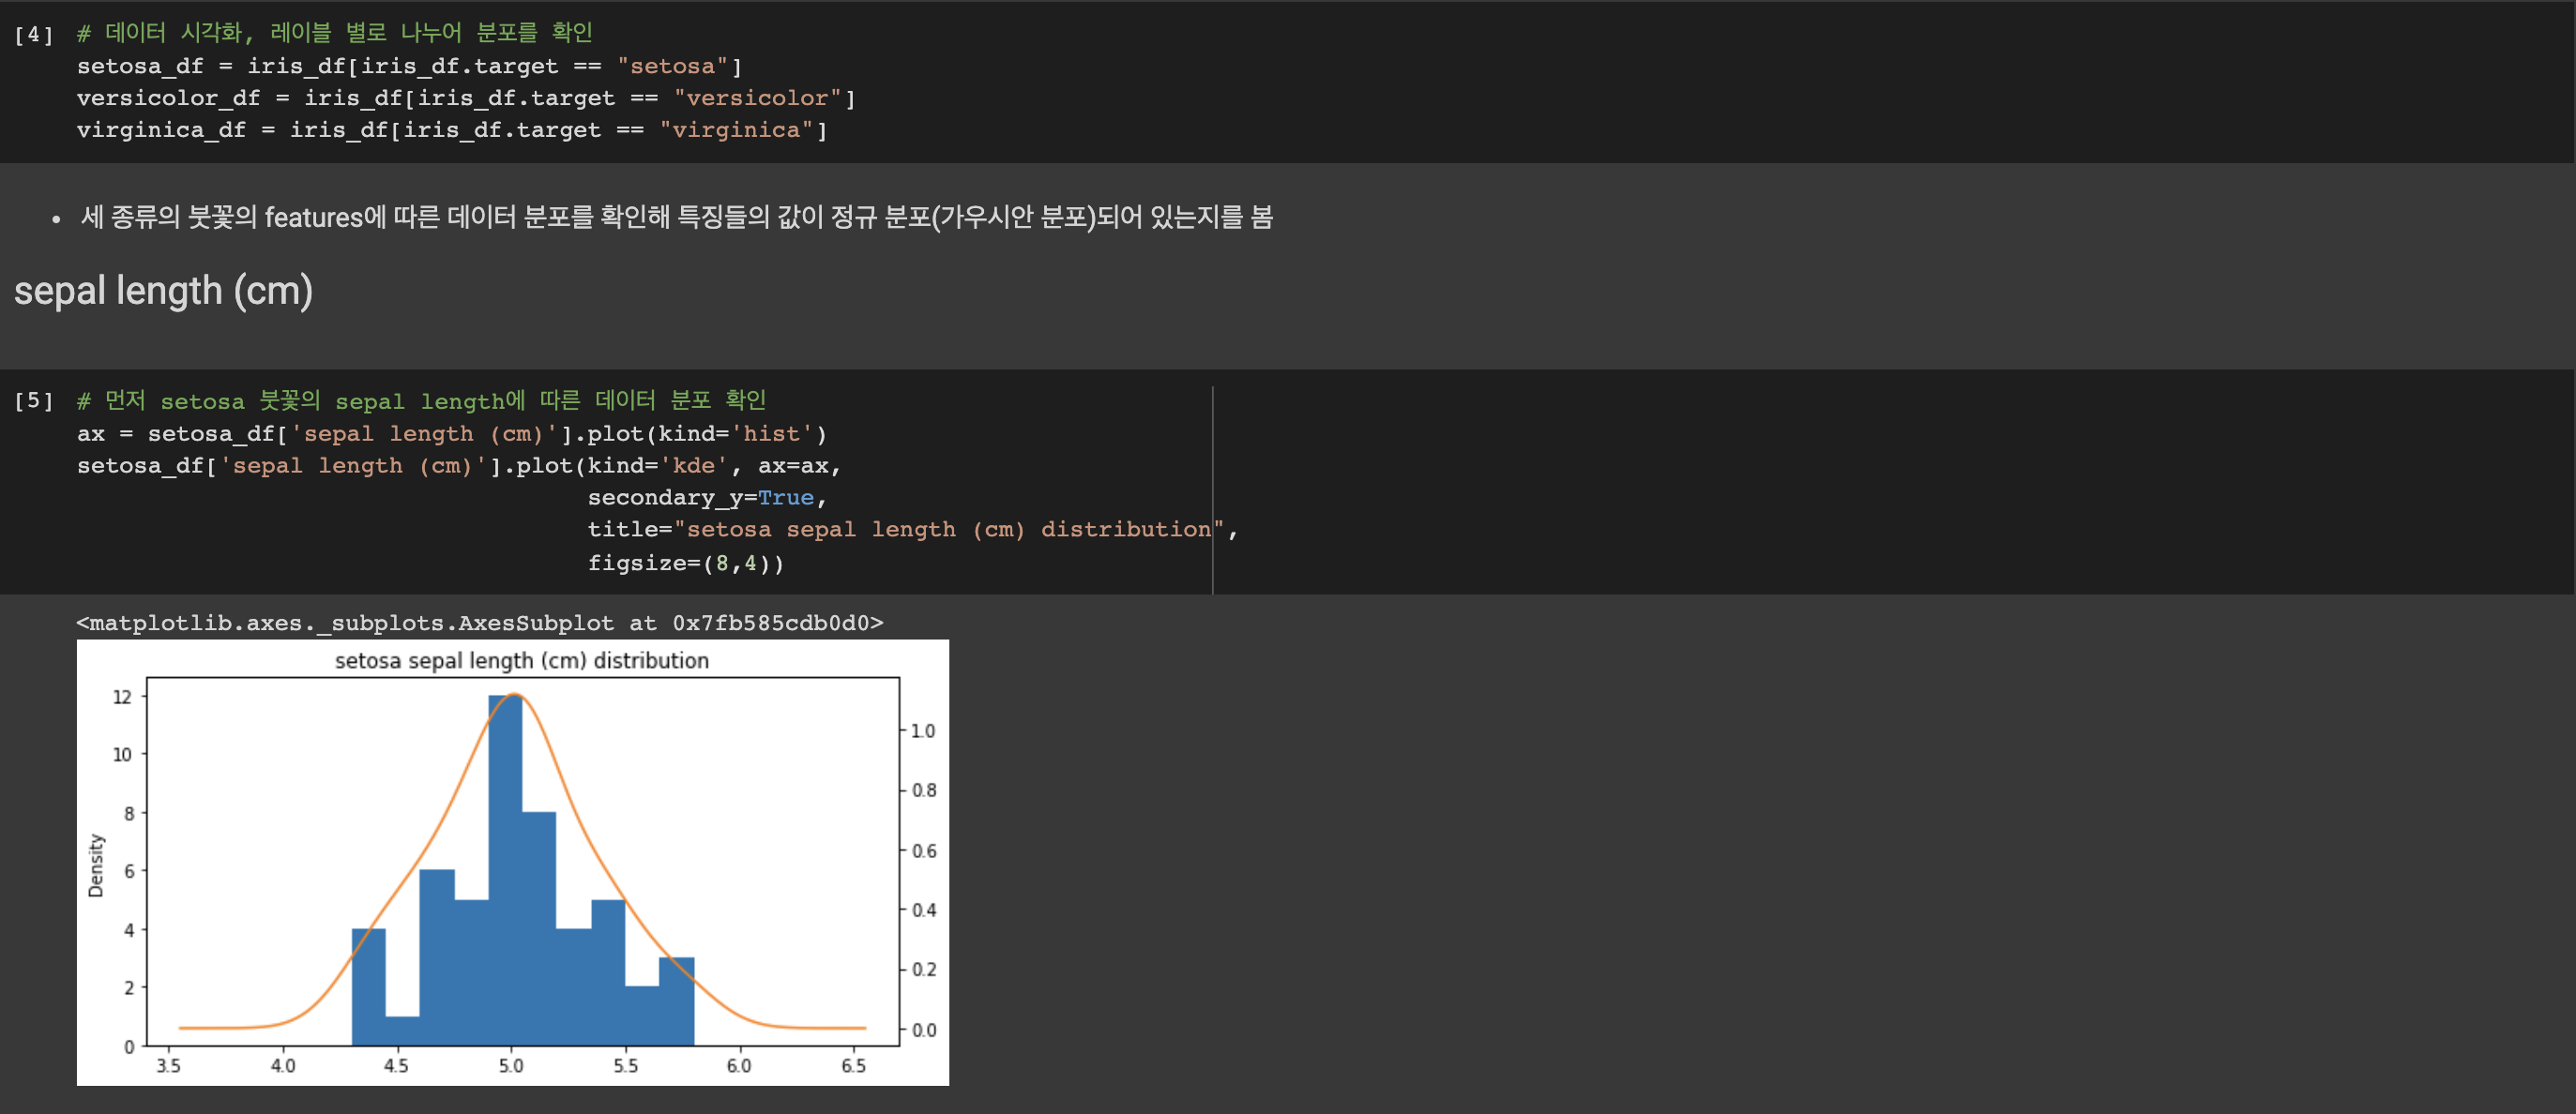
Task: Place cursor in the versicolor_df assignment line
Action: [x=465, y=98]
